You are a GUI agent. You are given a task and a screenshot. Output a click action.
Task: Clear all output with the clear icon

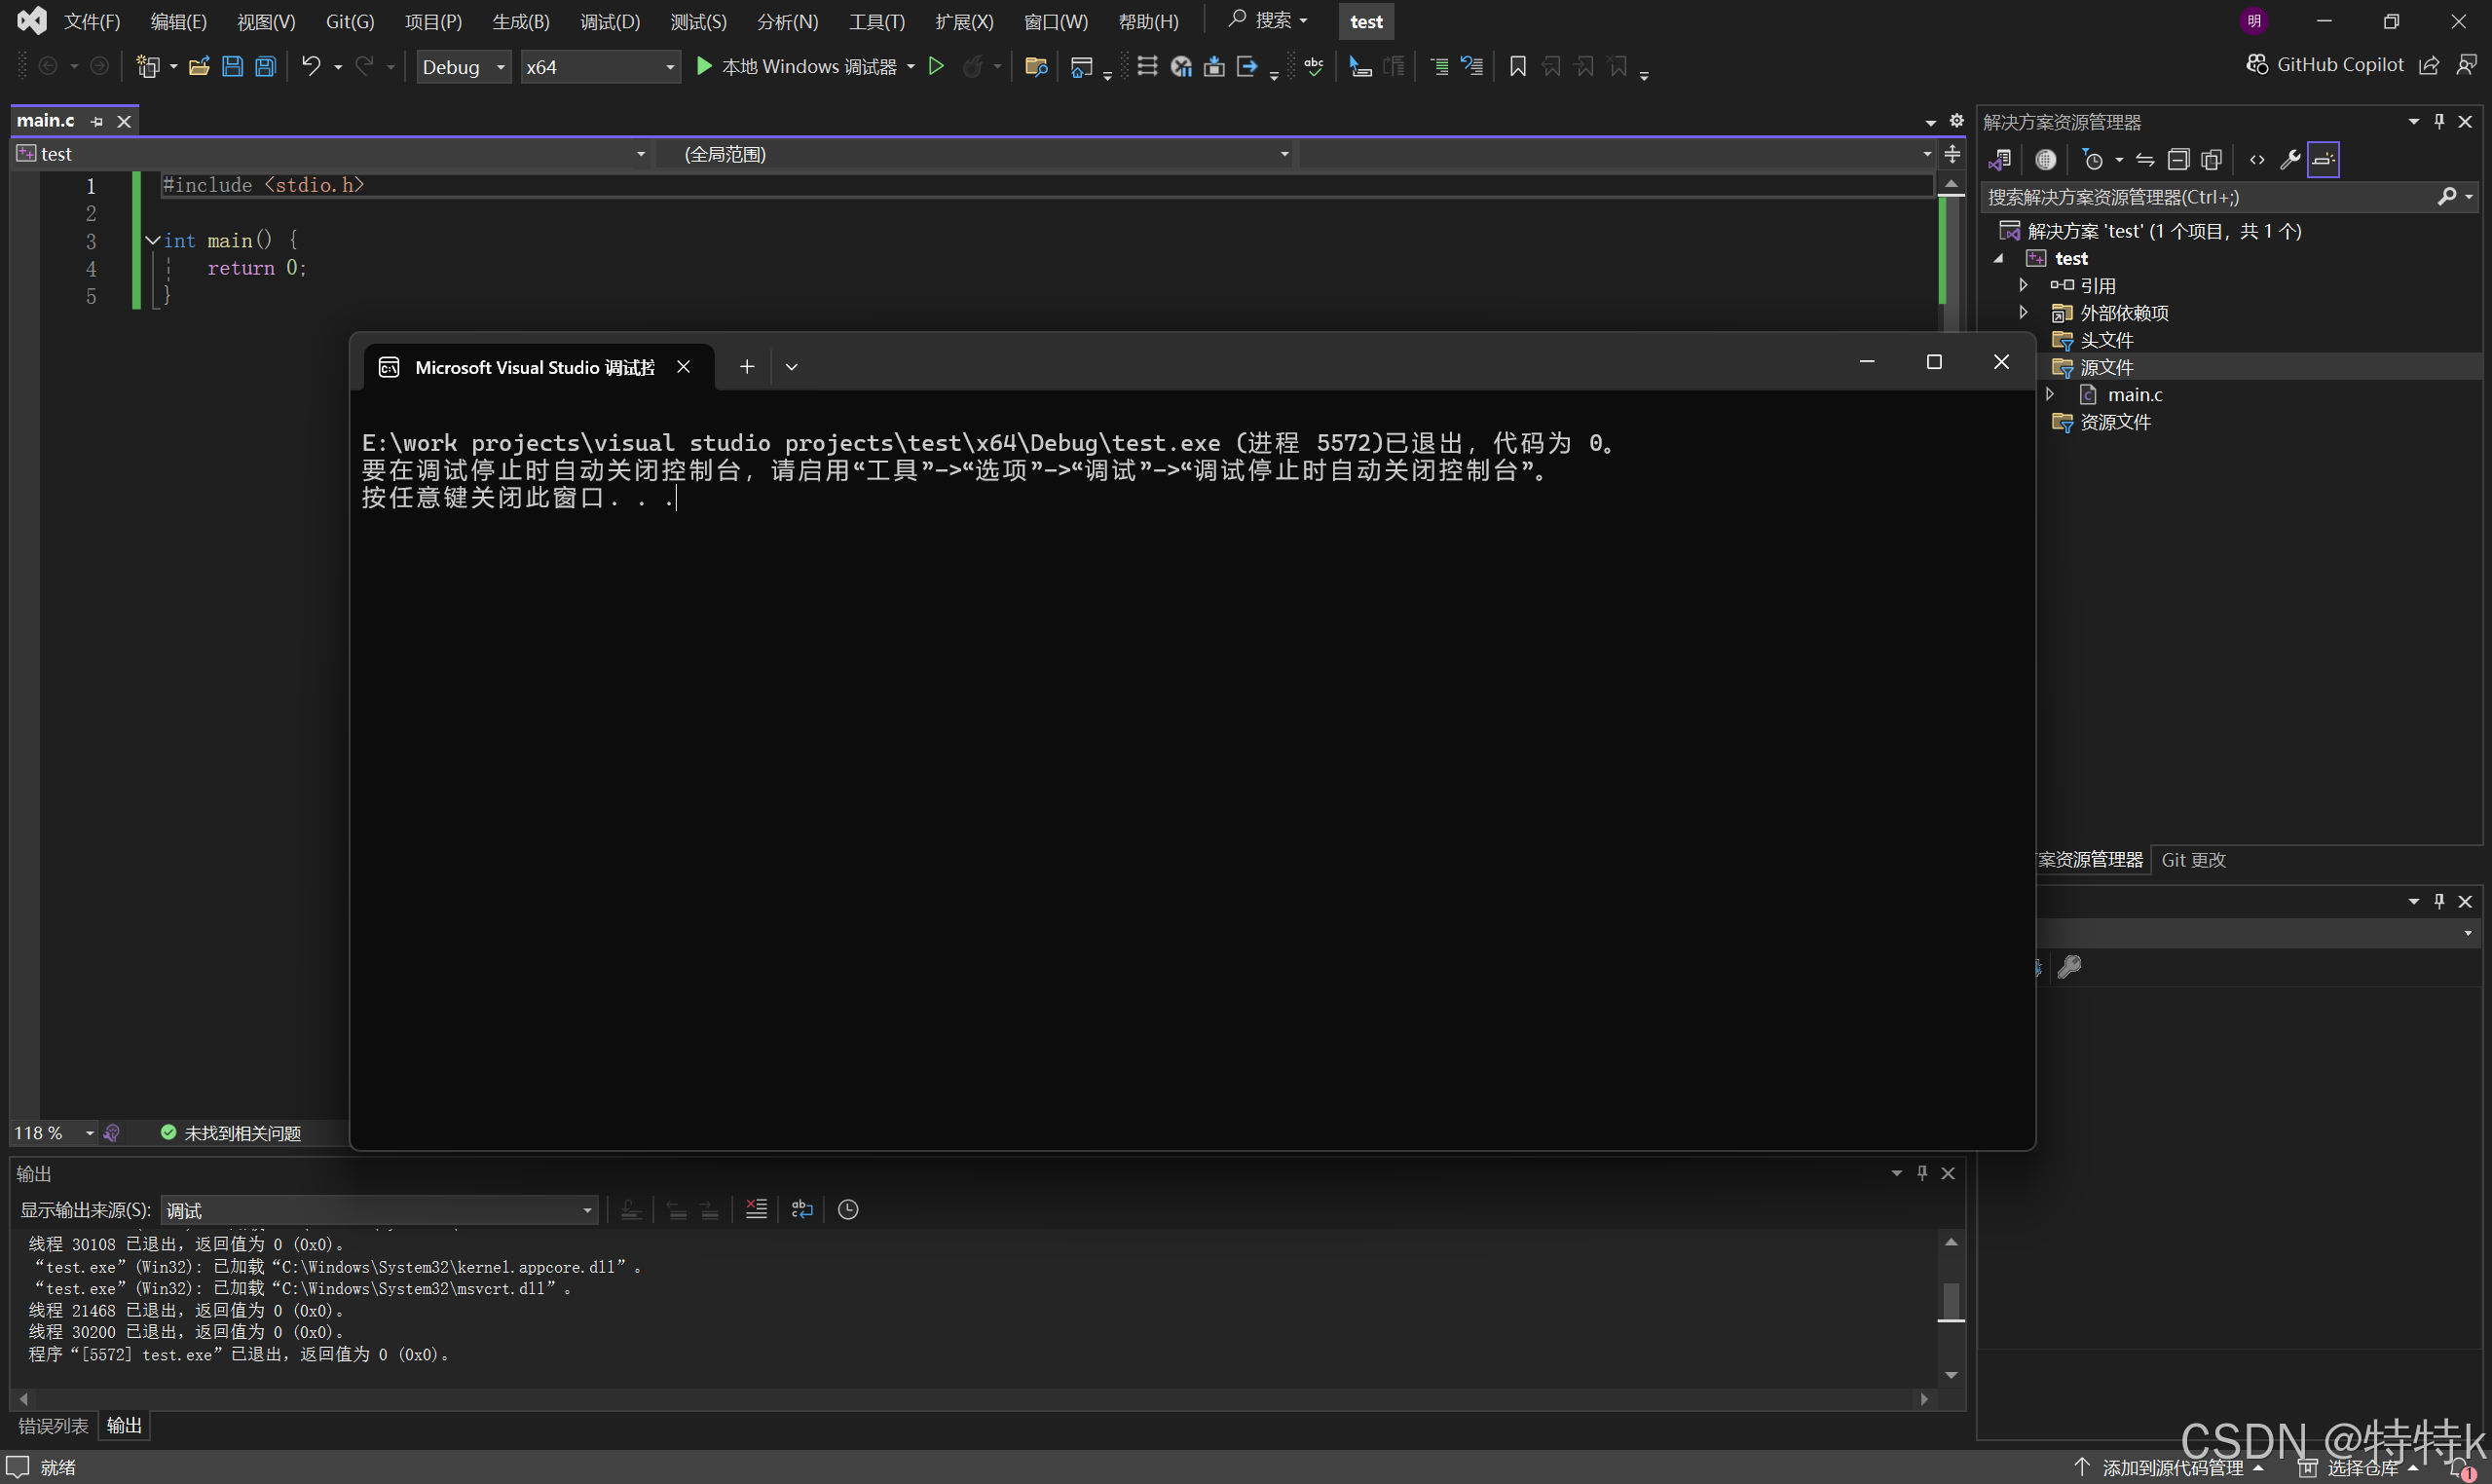coord(756,1210)
